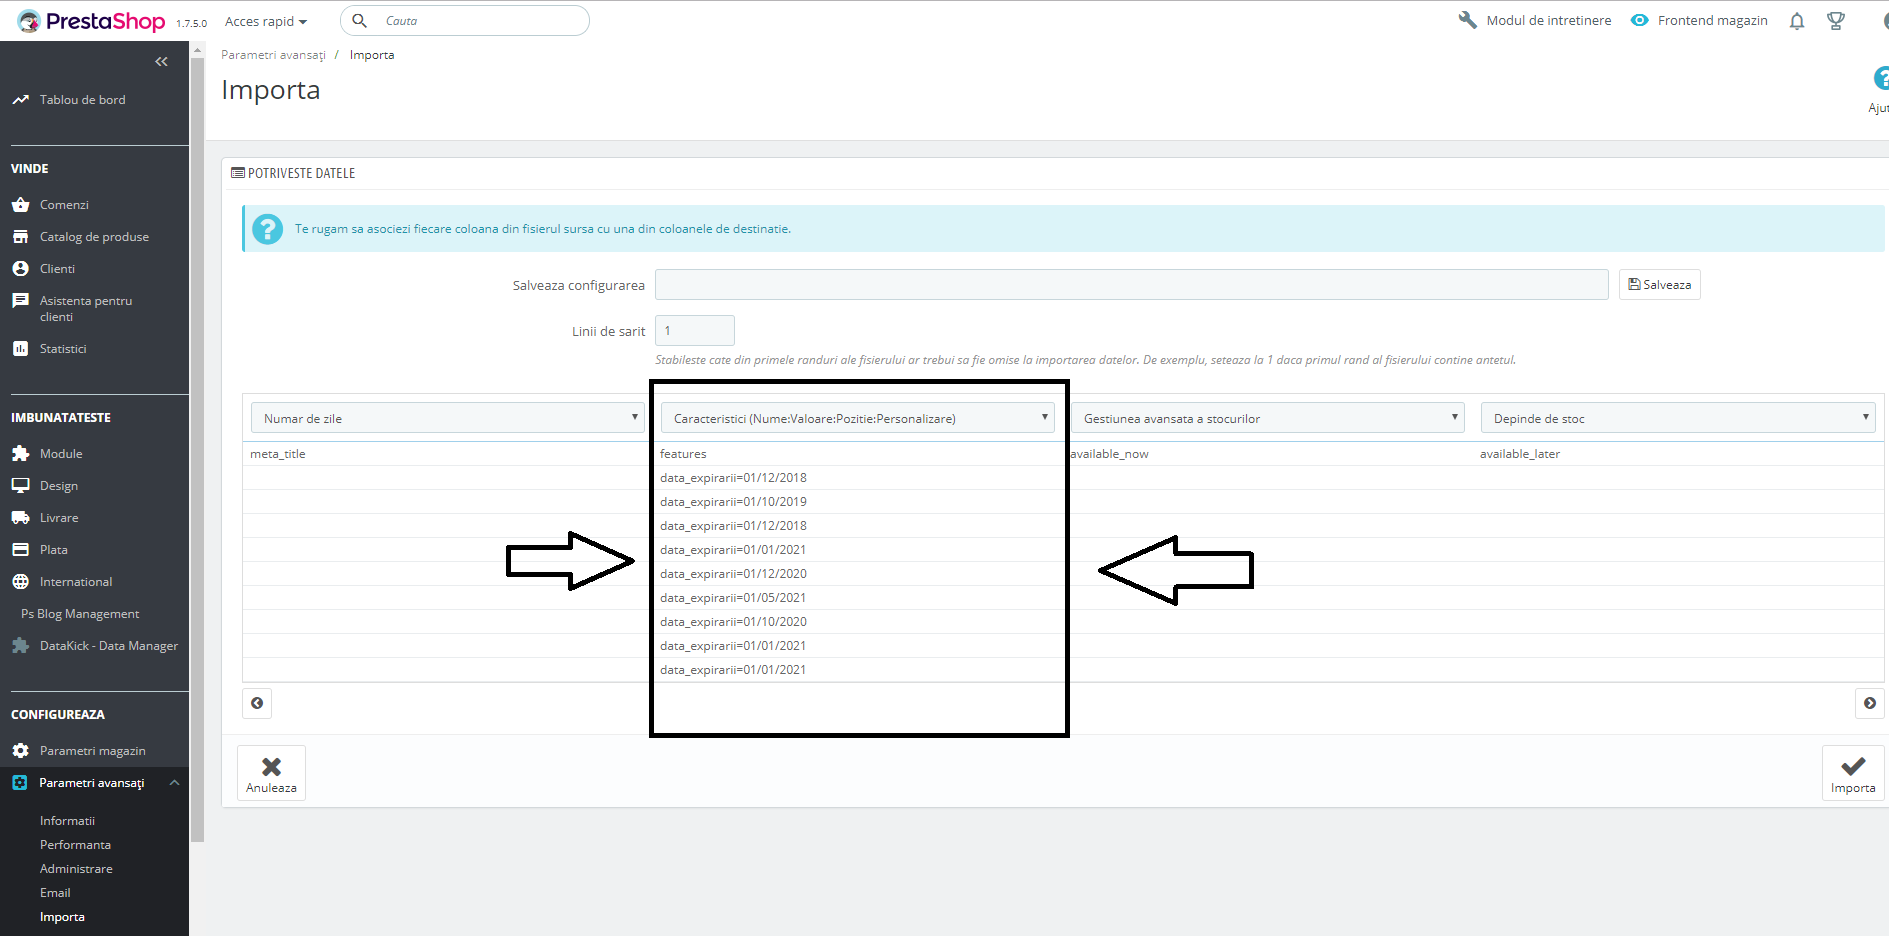Screen dimensions: 1889x936
Task: Open Administrare submenu item
Action: pyautogui.click(x=76, y=869)
